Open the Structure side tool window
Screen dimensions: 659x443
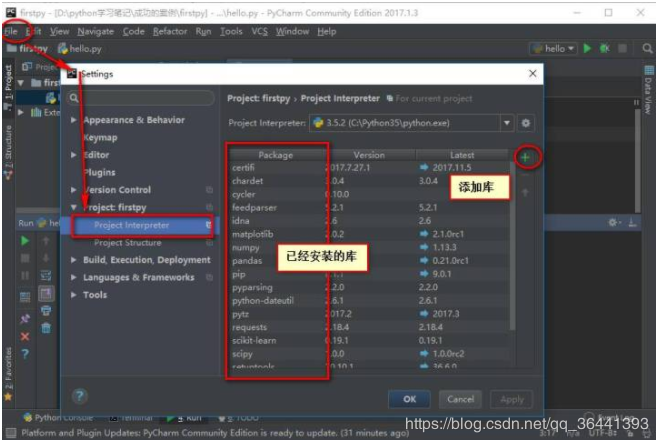pos(8,153)
